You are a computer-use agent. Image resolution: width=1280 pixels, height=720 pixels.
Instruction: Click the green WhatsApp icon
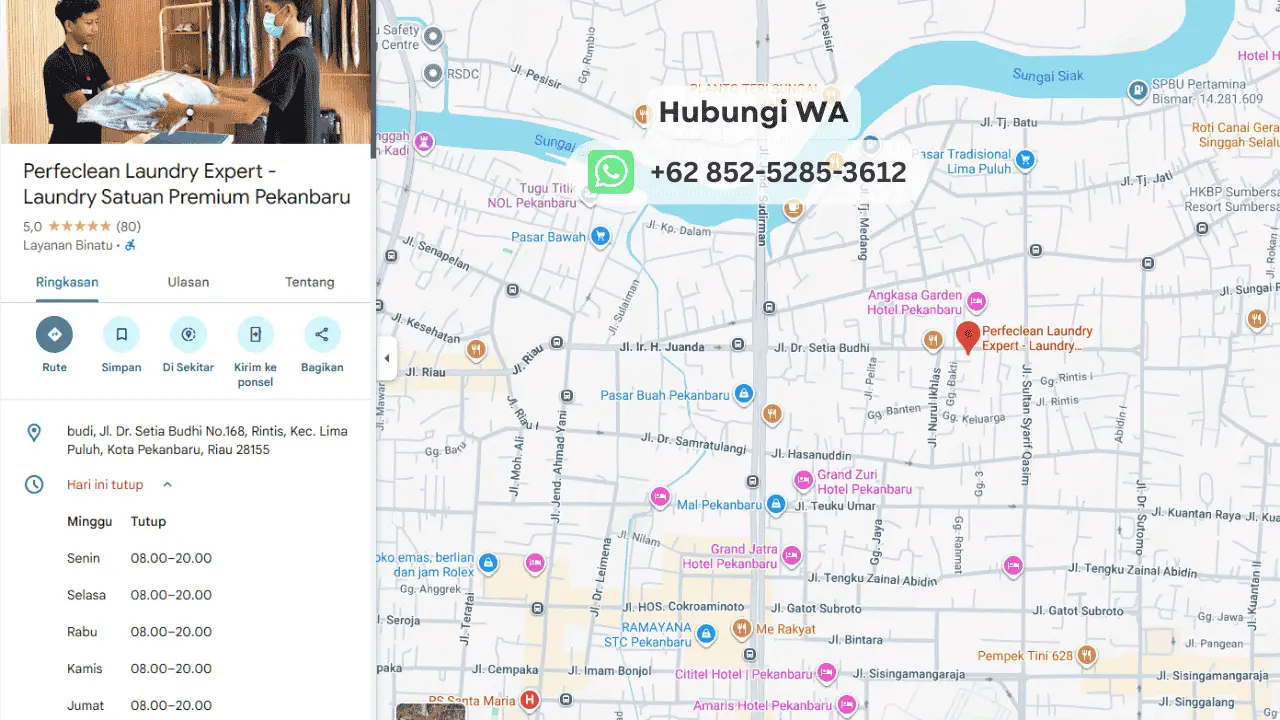(x=610, y=172)
